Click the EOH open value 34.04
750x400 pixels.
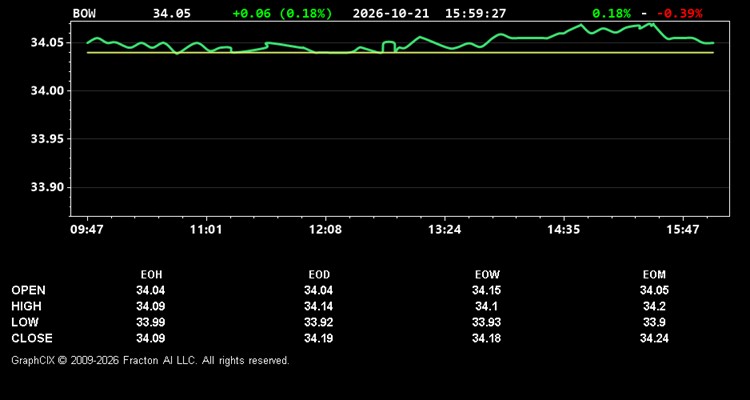click(151, 290)
